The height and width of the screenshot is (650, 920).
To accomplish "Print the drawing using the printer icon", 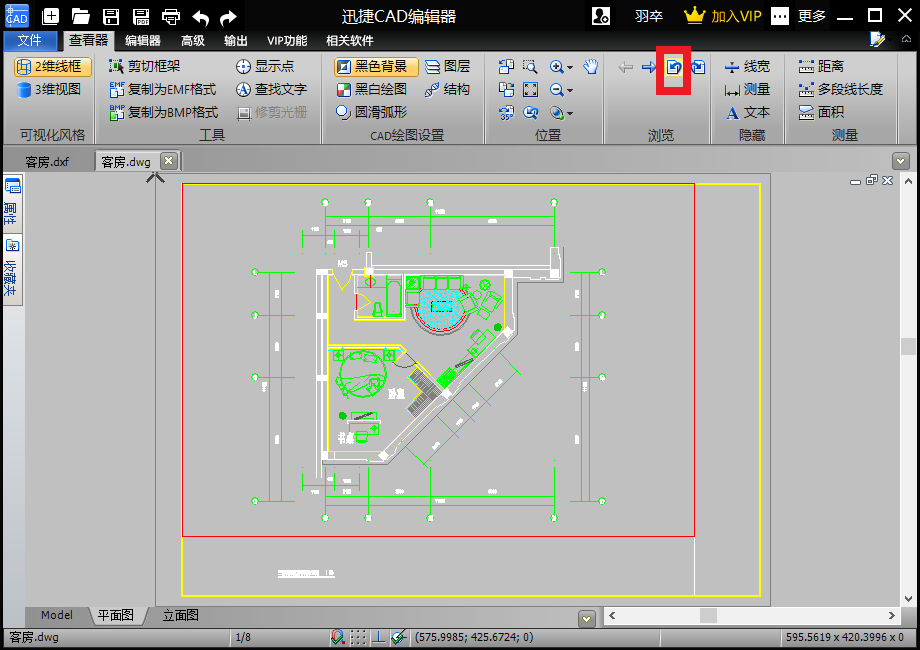I will (171, 16).
